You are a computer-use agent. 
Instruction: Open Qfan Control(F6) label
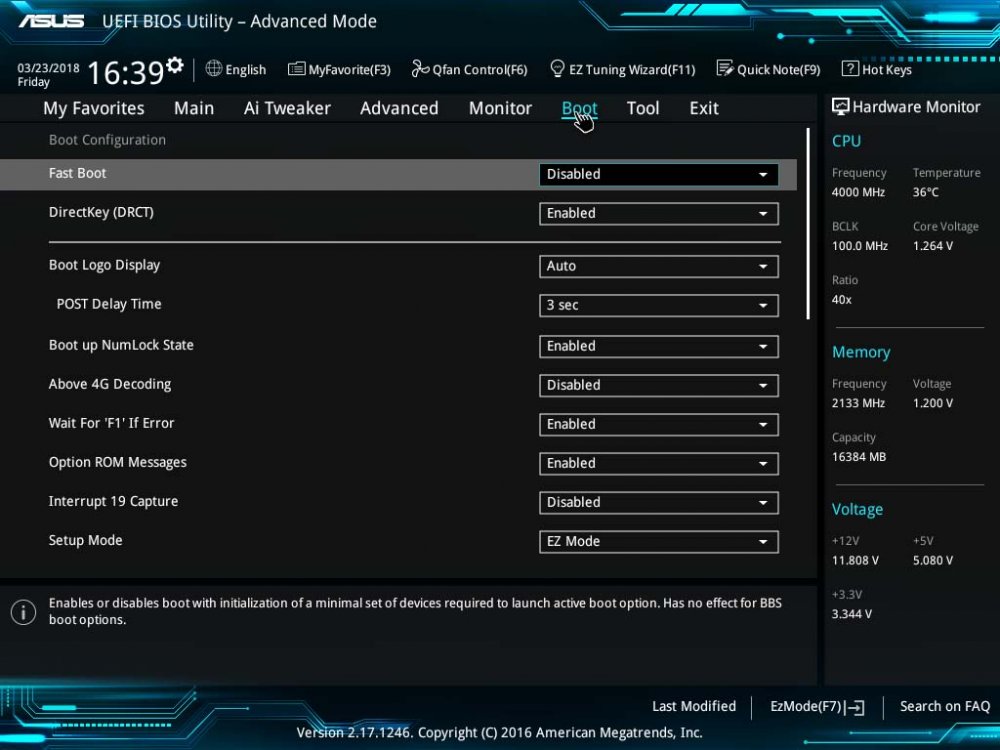(x=480, y=70)
